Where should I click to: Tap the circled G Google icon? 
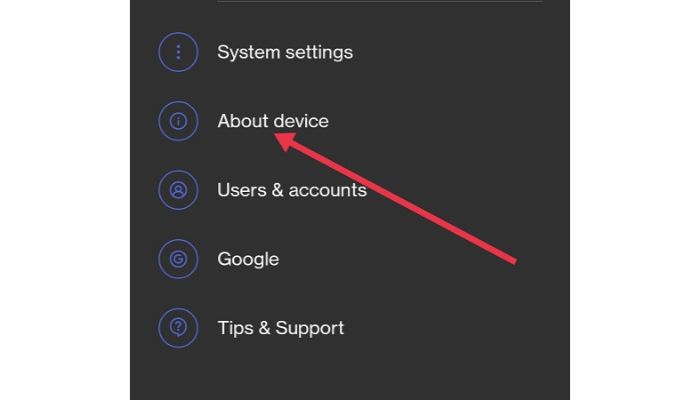178,259
